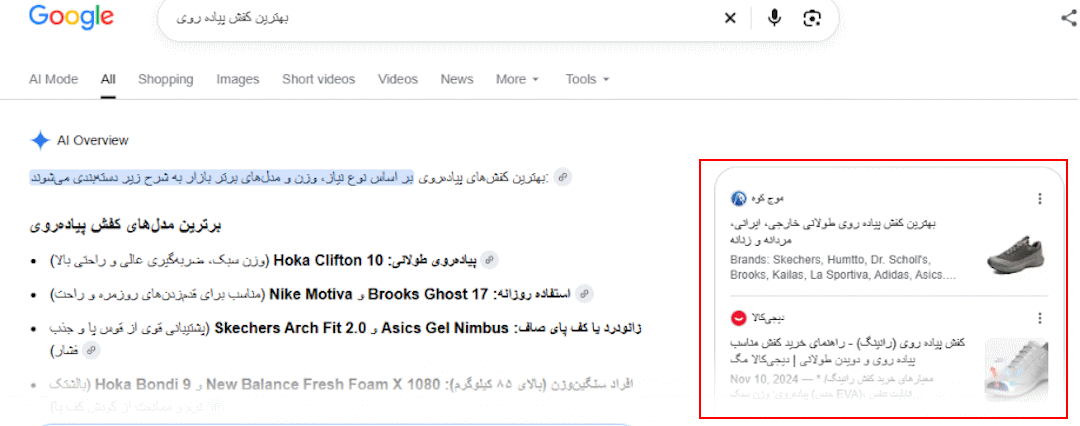Viewport: 1080px width, 426px height.
Task: Open link icon next to Hoka Clifton 10
Action: (x=489, y=261)
